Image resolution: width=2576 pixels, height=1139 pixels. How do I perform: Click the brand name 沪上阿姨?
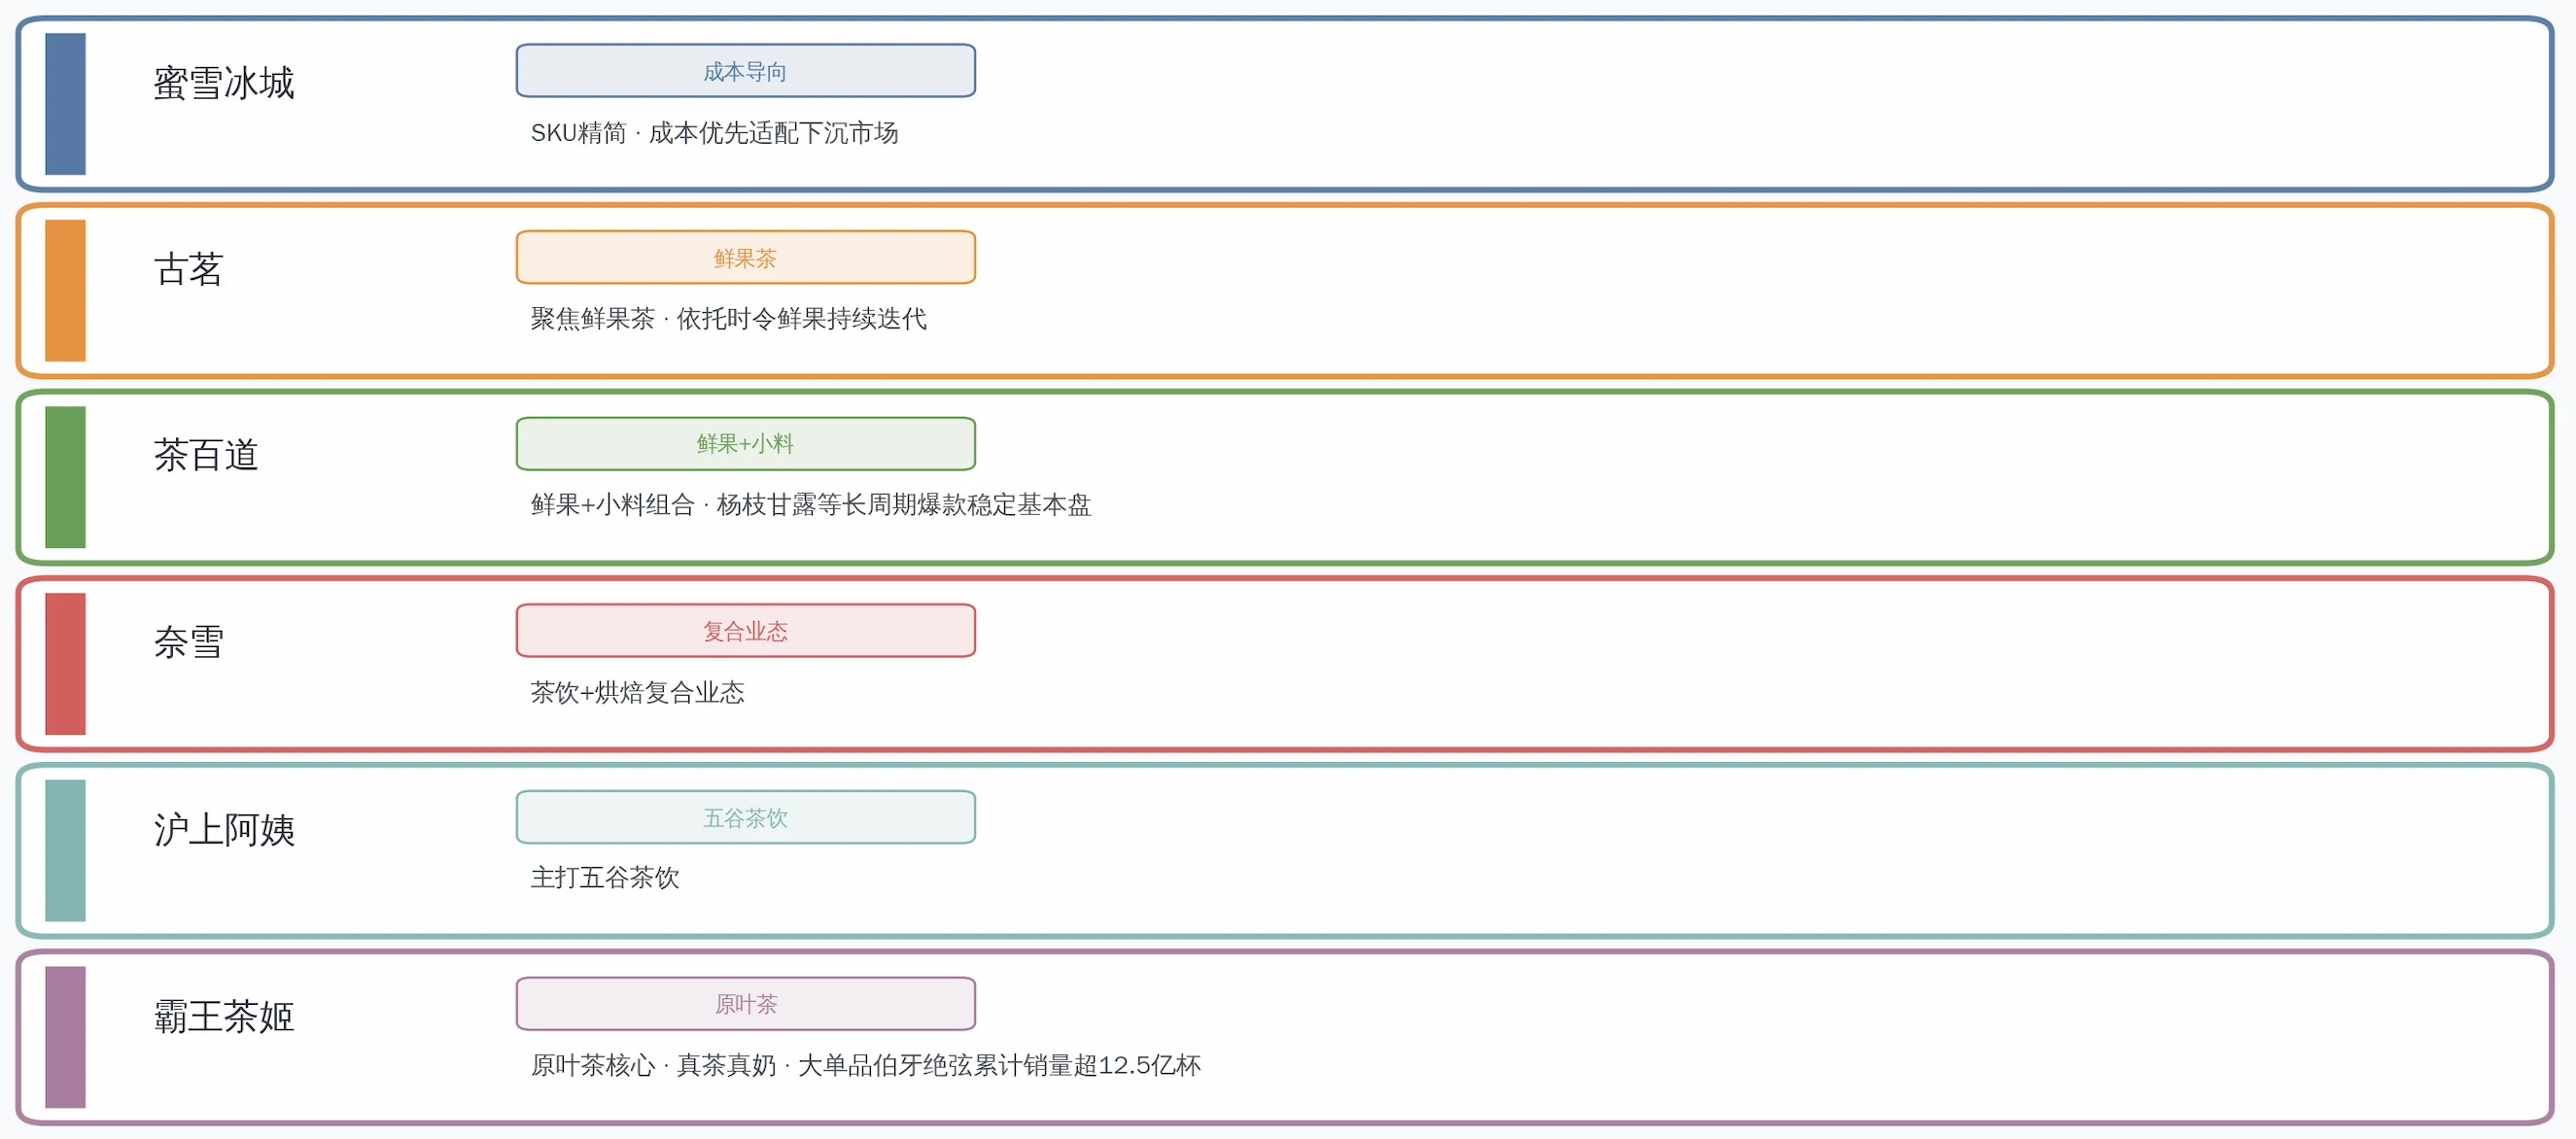224,830
